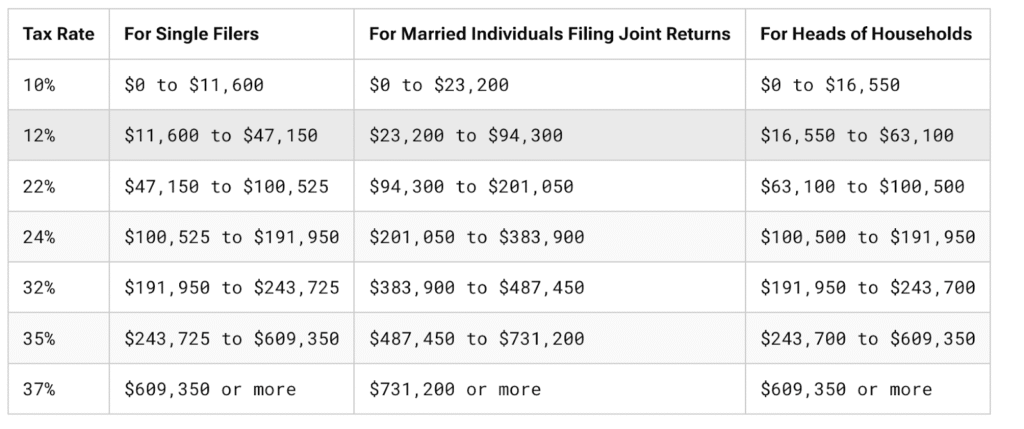Select the 12% tax rate cell
The height and width of the screenshot is (429, 1024).
click(39, 135)
